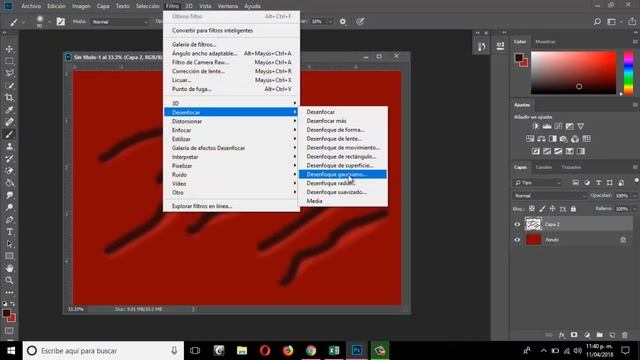Click the create new layer icon
This screenshot has width=640, height=360.
tap(612, 335)
